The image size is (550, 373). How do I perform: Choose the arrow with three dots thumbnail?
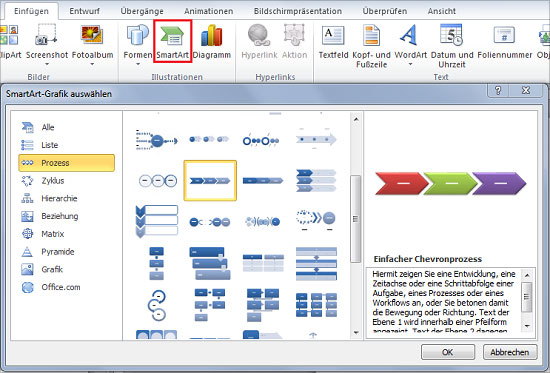[316, 140]
